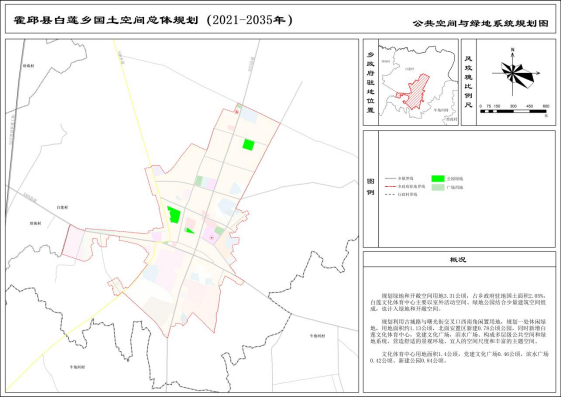Image resolution: width=561 pixels, height=397 pixels.
Task: Click the 白莲村 label on the main map
Action: point(62,207)
